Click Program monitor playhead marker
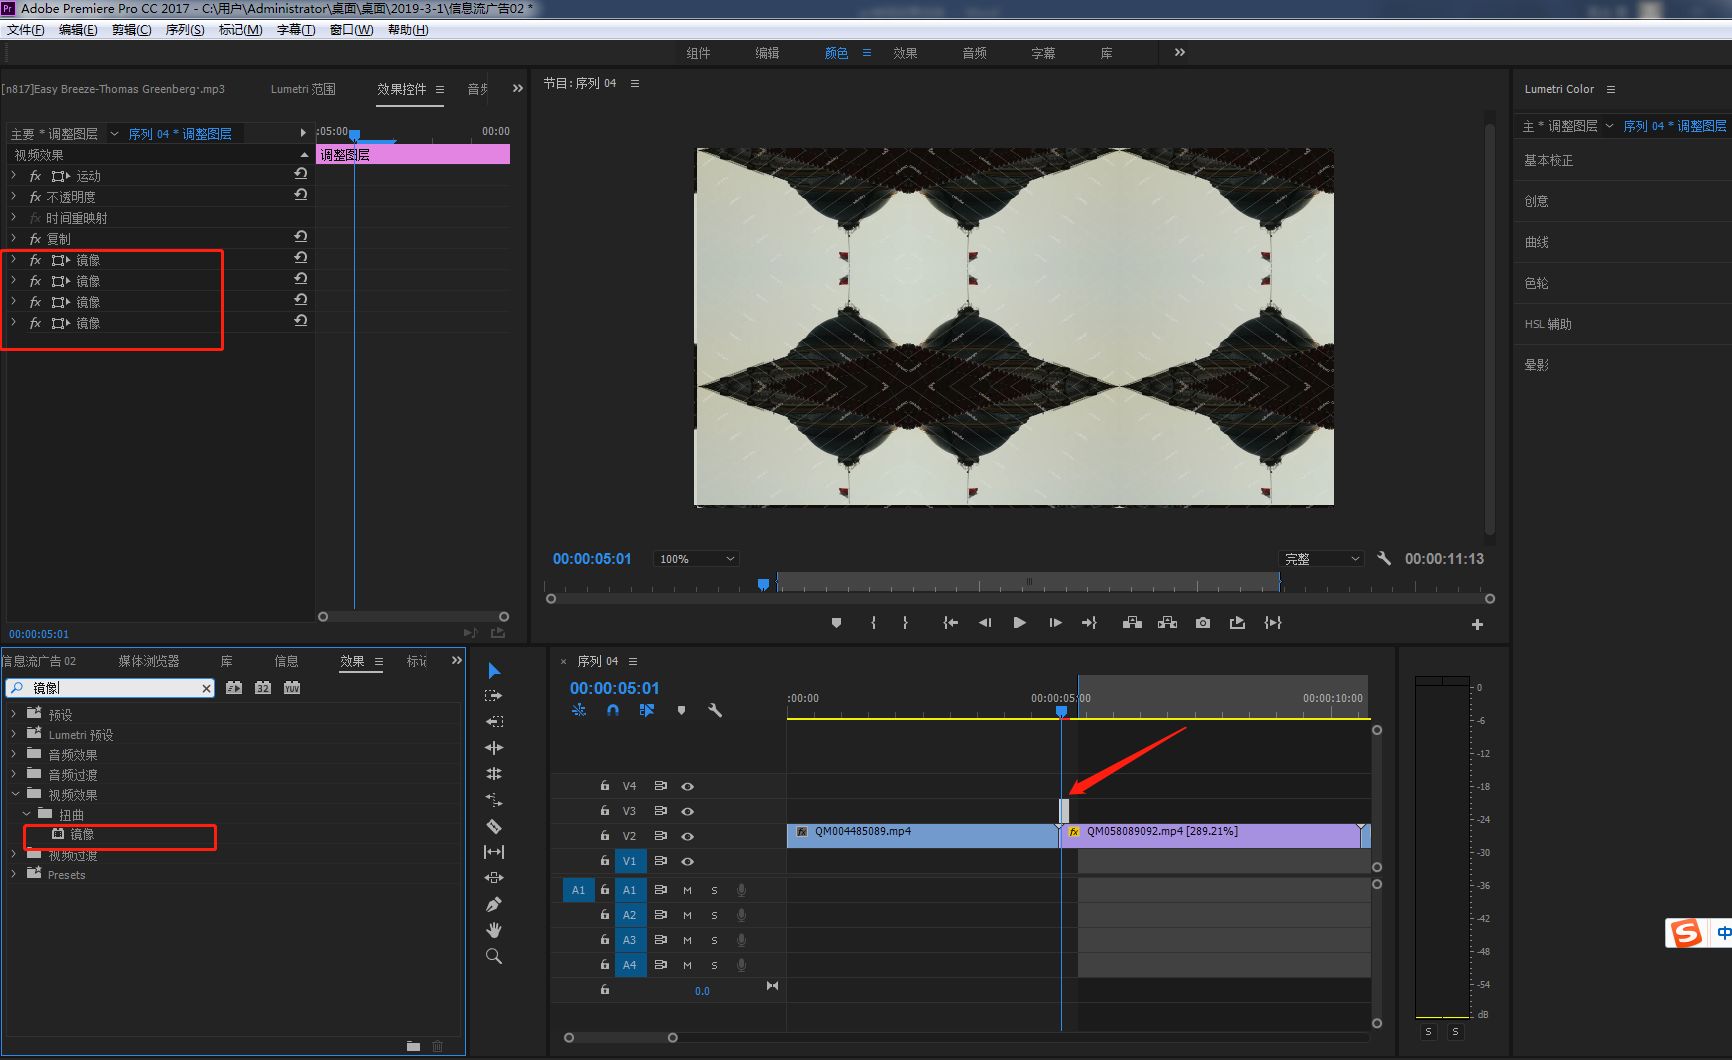Image resolution: width=1732 pixels, height=1060 pixels. click(763, 584)
